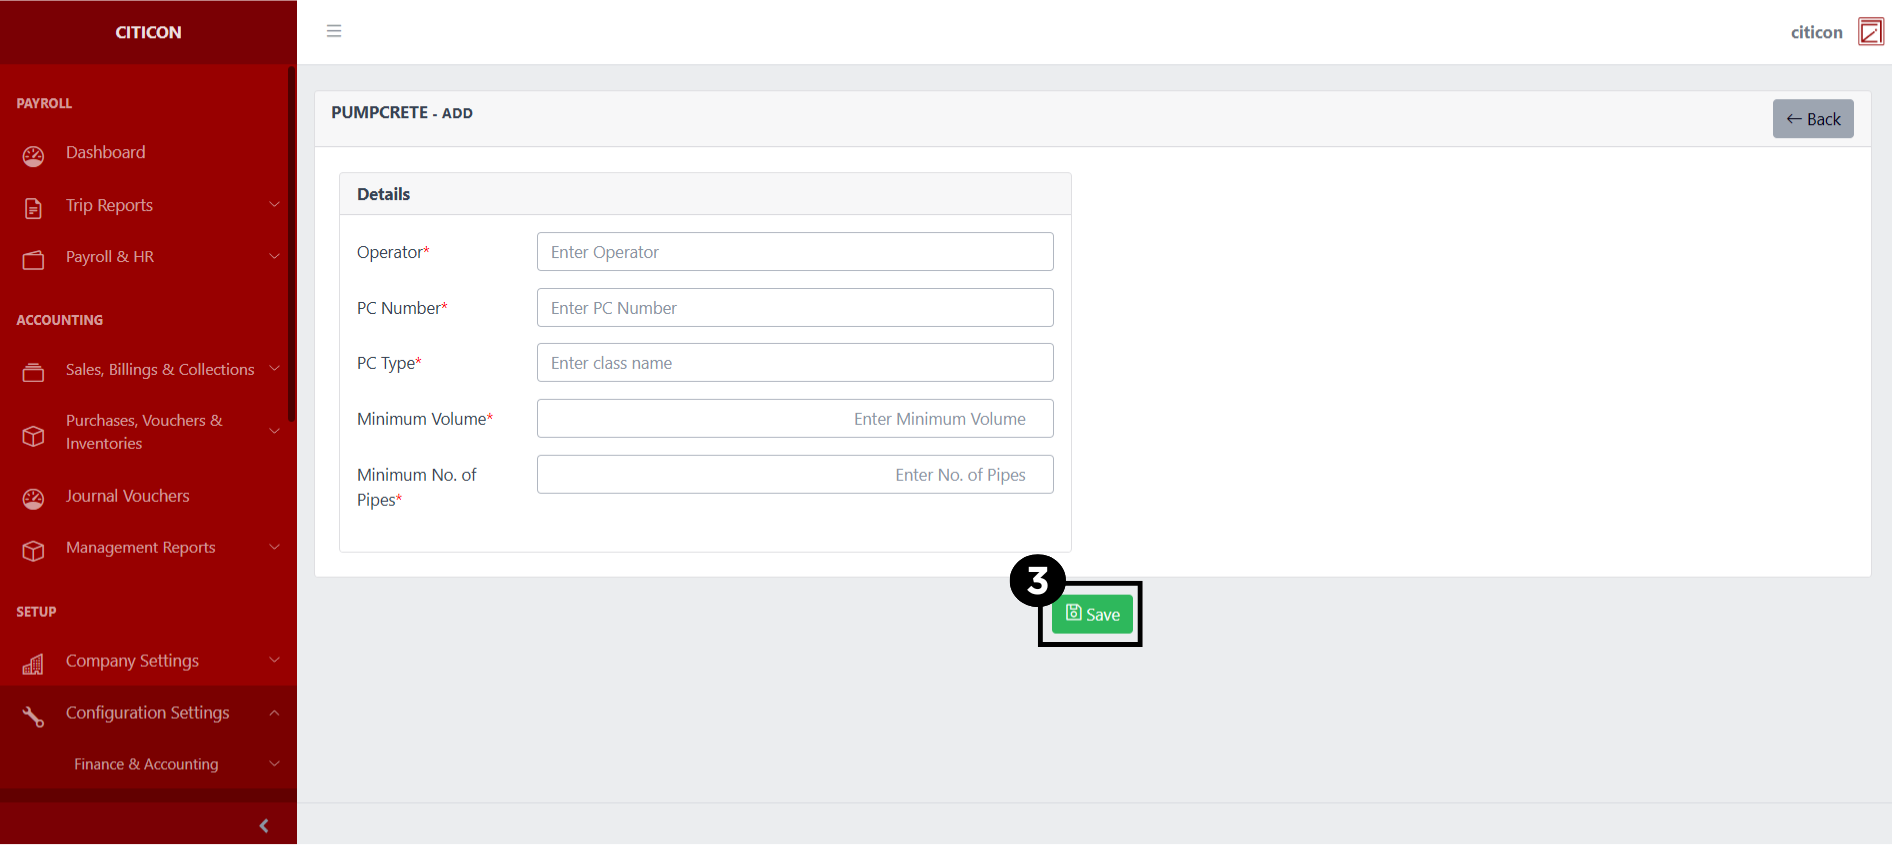
Task: Expand the Trip Reports submenu chevron
Action: pyautogui.click(x=274, y=205)
